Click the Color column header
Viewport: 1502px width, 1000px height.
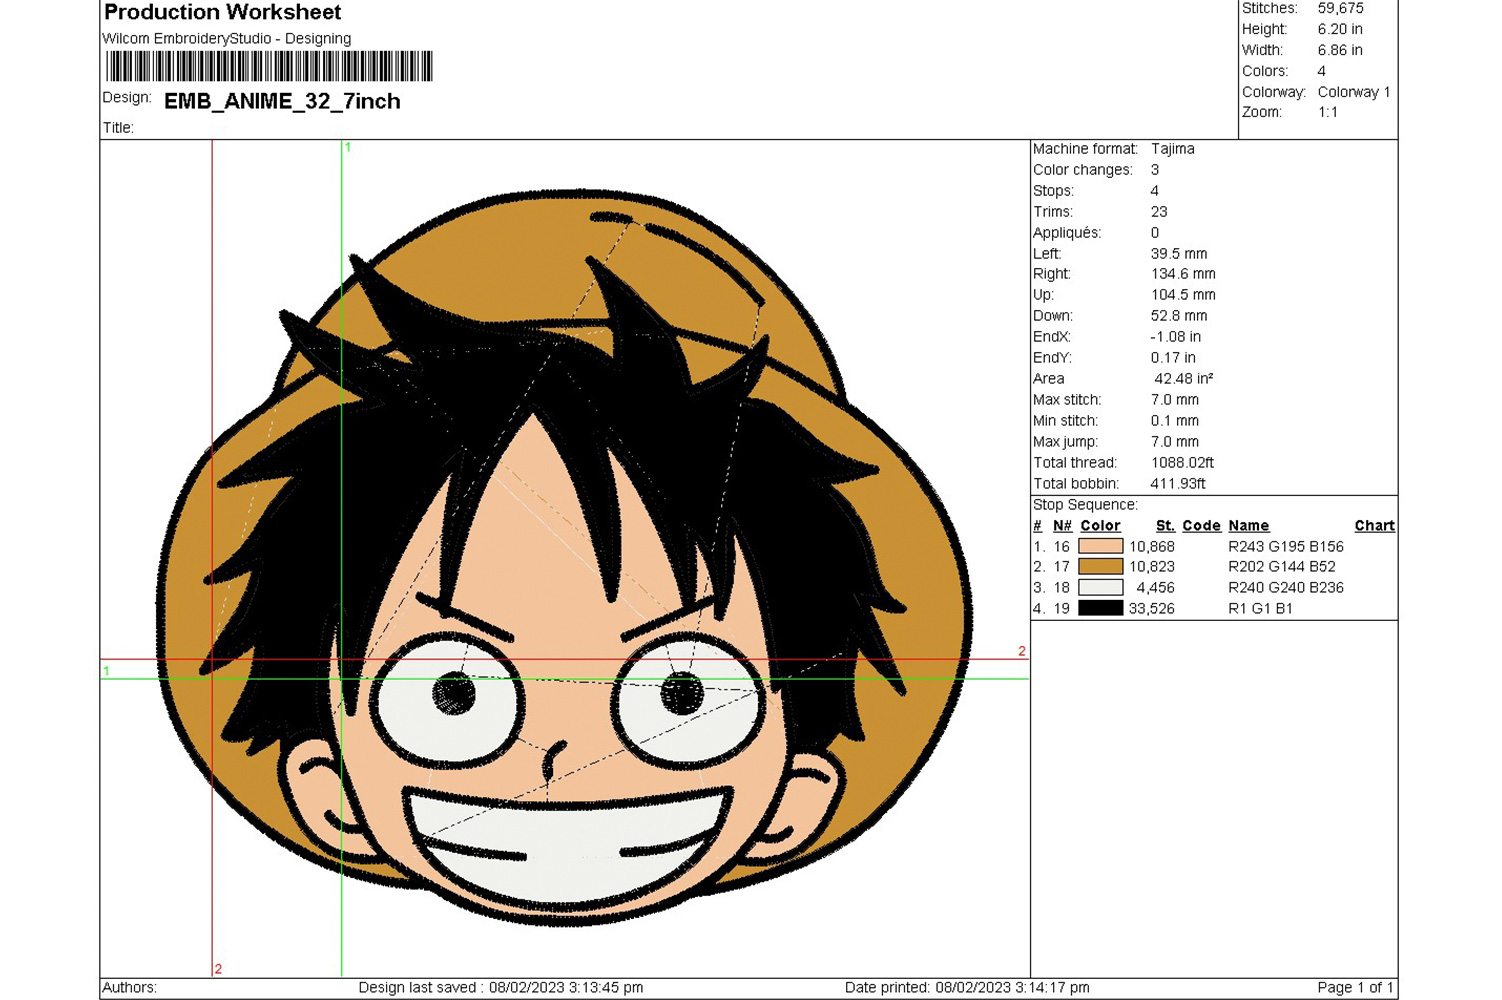click(1100, 526)
